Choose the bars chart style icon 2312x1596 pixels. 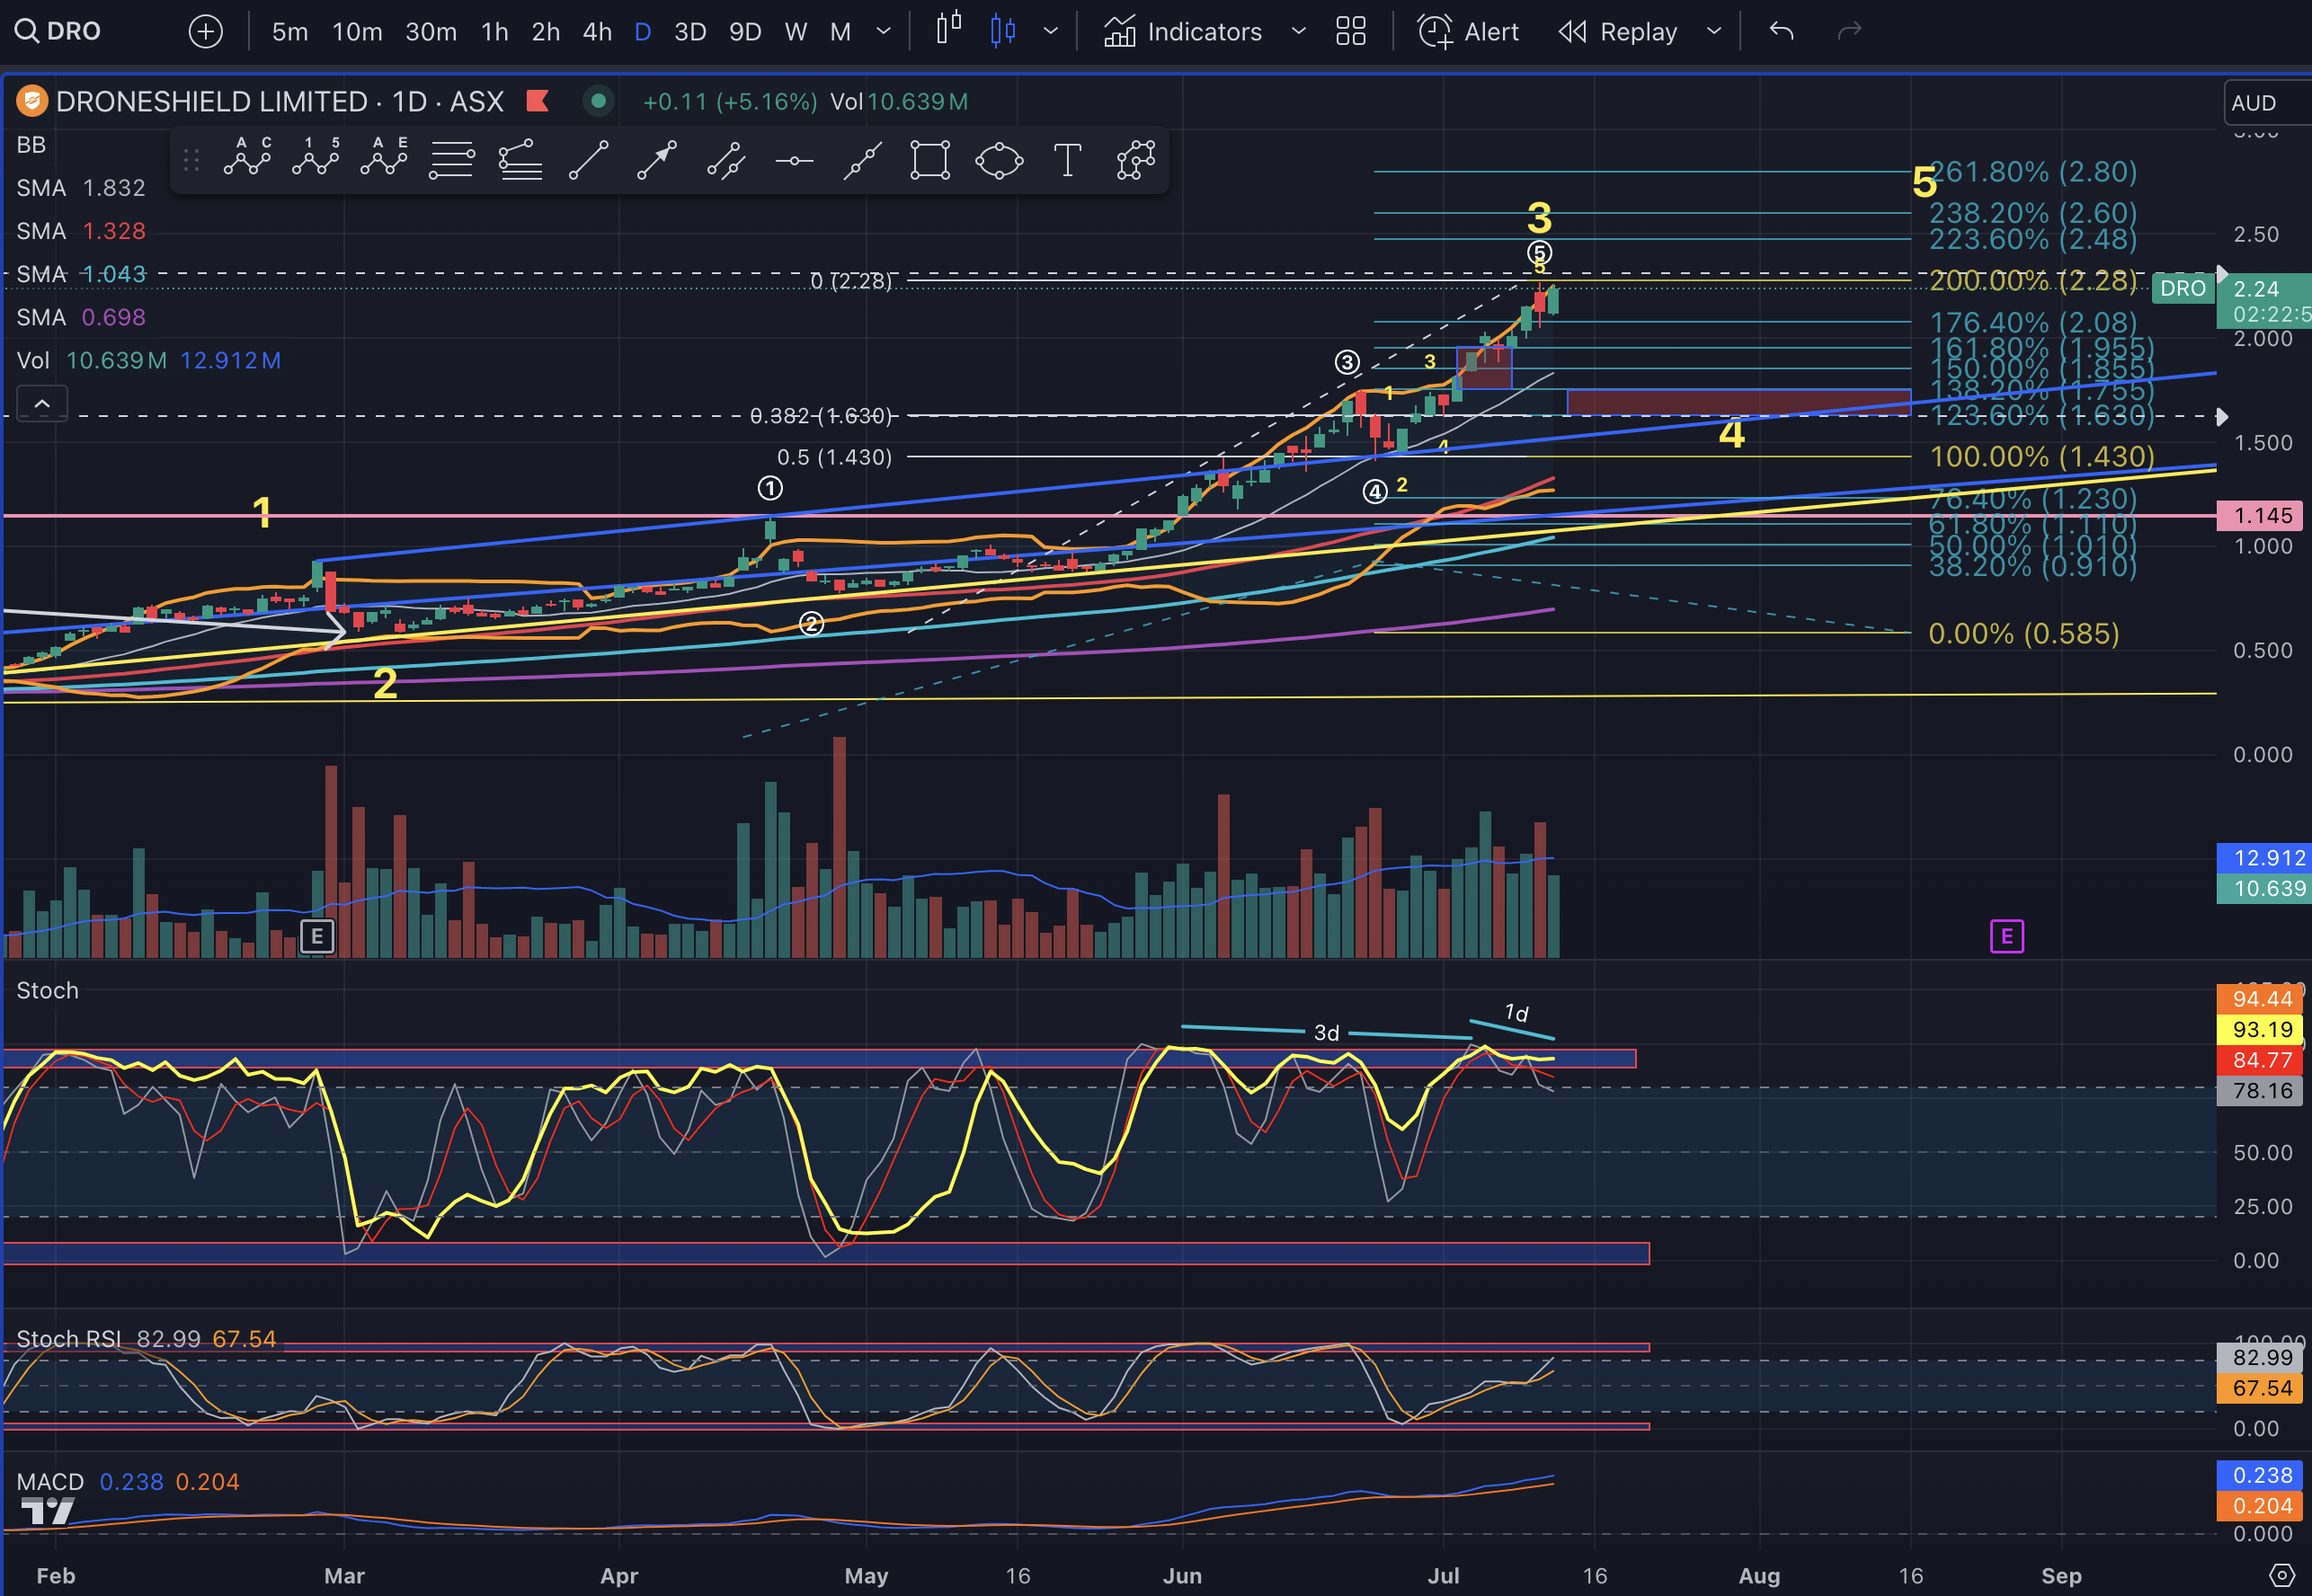point(948,29)
